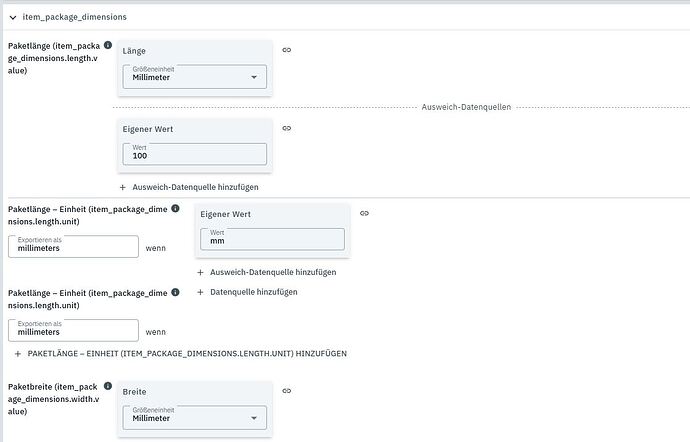Screen dimensions: 690x442
Task: Click link icon beside Eigener Wert mm
Action: tap(364, 213)
